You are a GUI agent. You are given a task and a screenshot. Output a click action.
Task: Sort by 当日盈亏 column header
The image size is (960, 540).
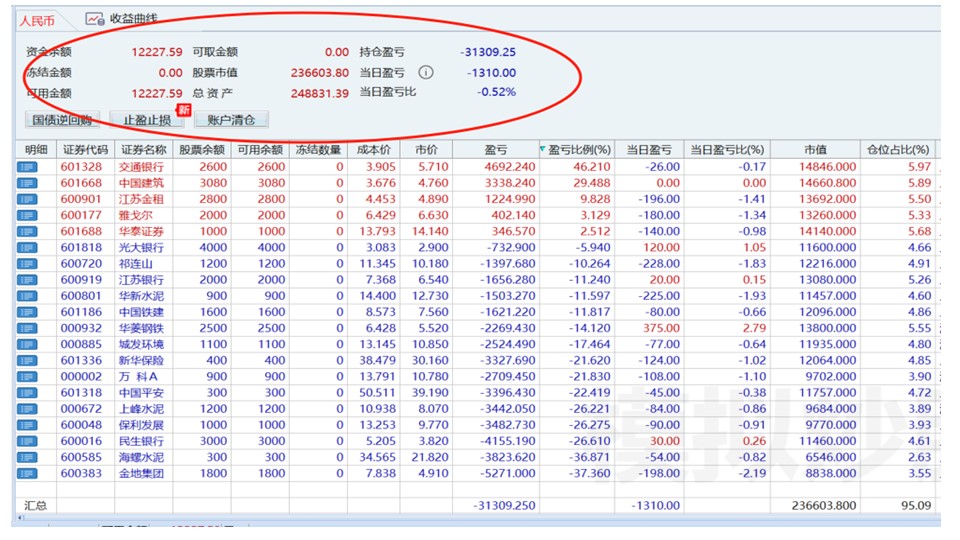pyautogui.click(x=650, y=149)
